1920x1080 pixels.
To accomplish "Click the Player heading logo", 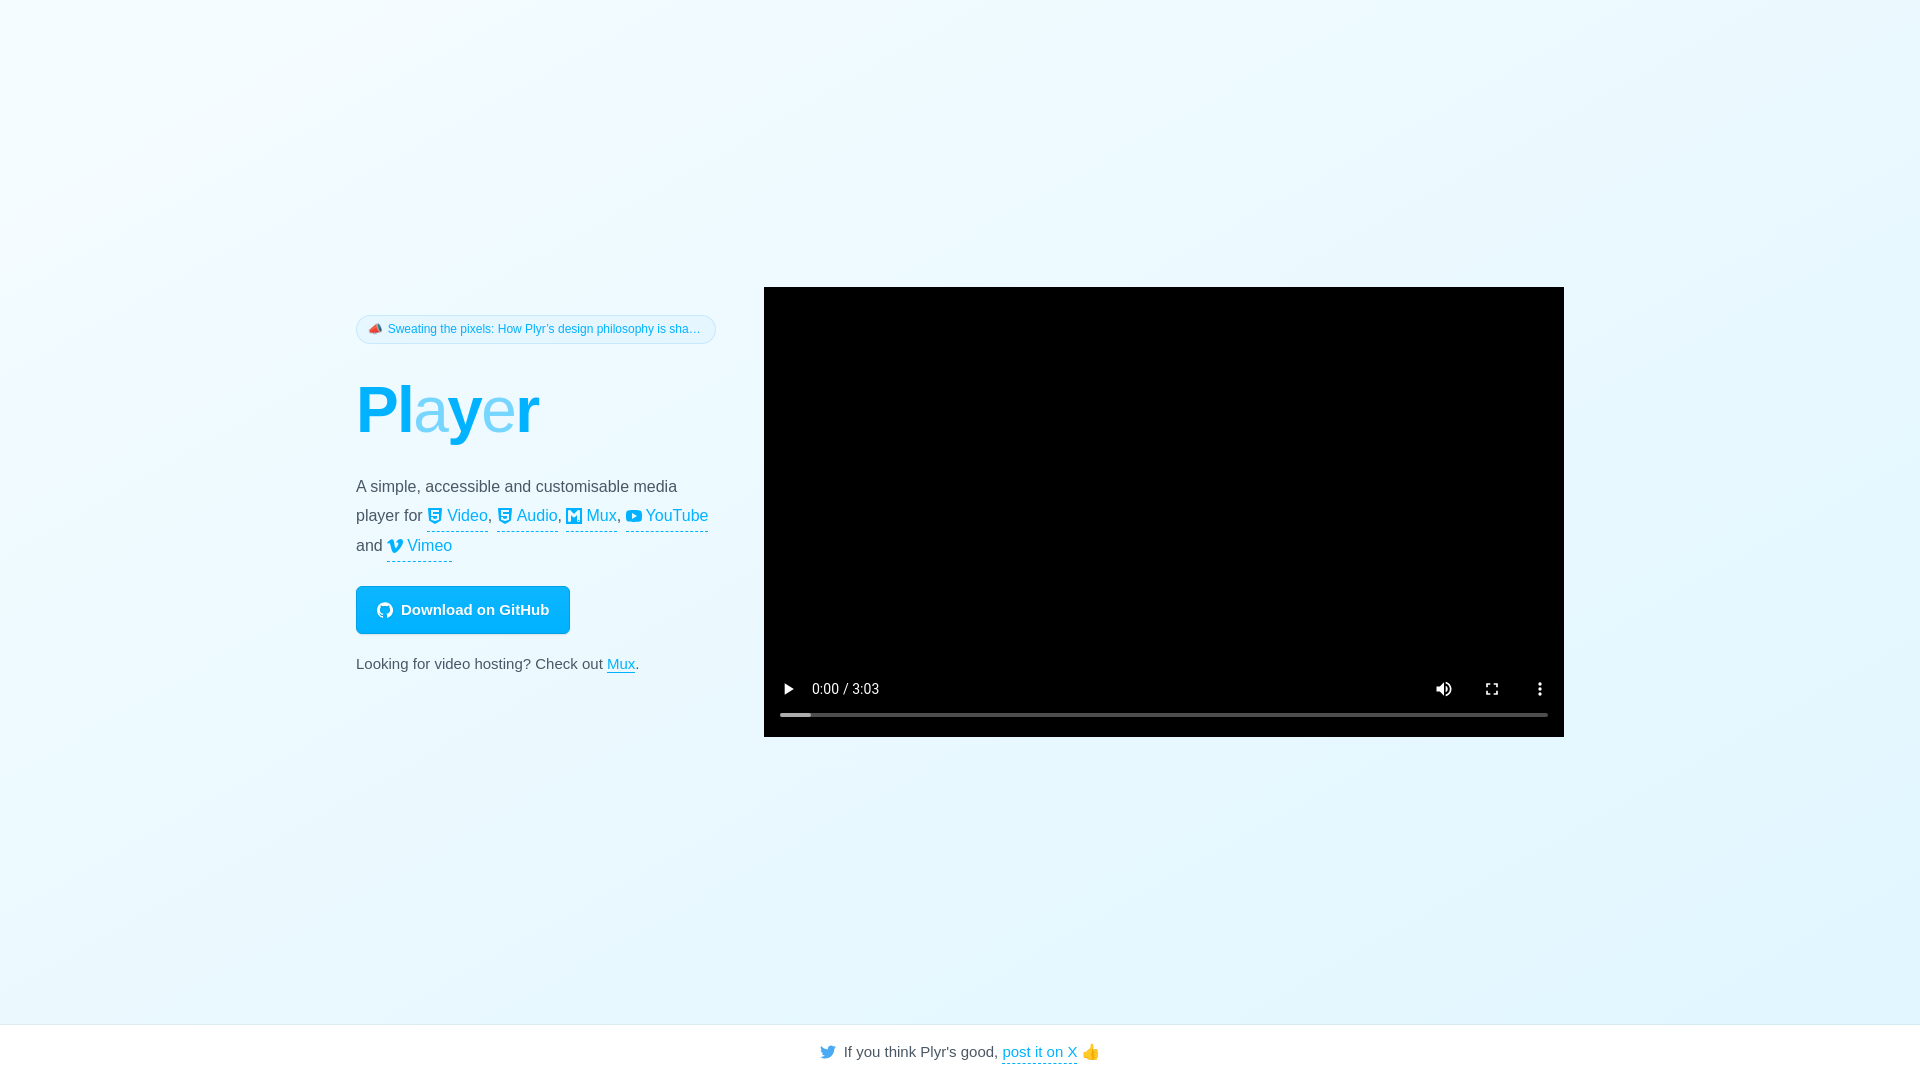I will click(447, 410).
